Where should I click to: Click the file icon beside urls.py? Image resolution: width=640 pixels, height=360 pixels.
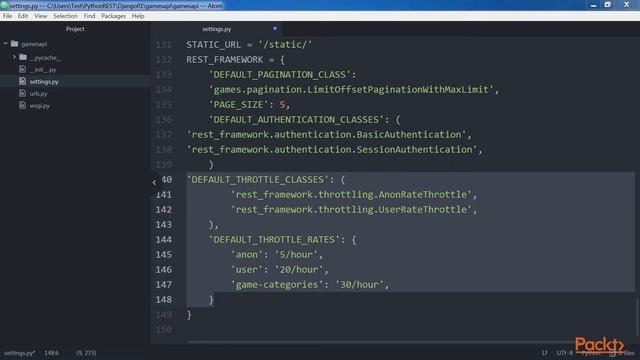point(22,93)
